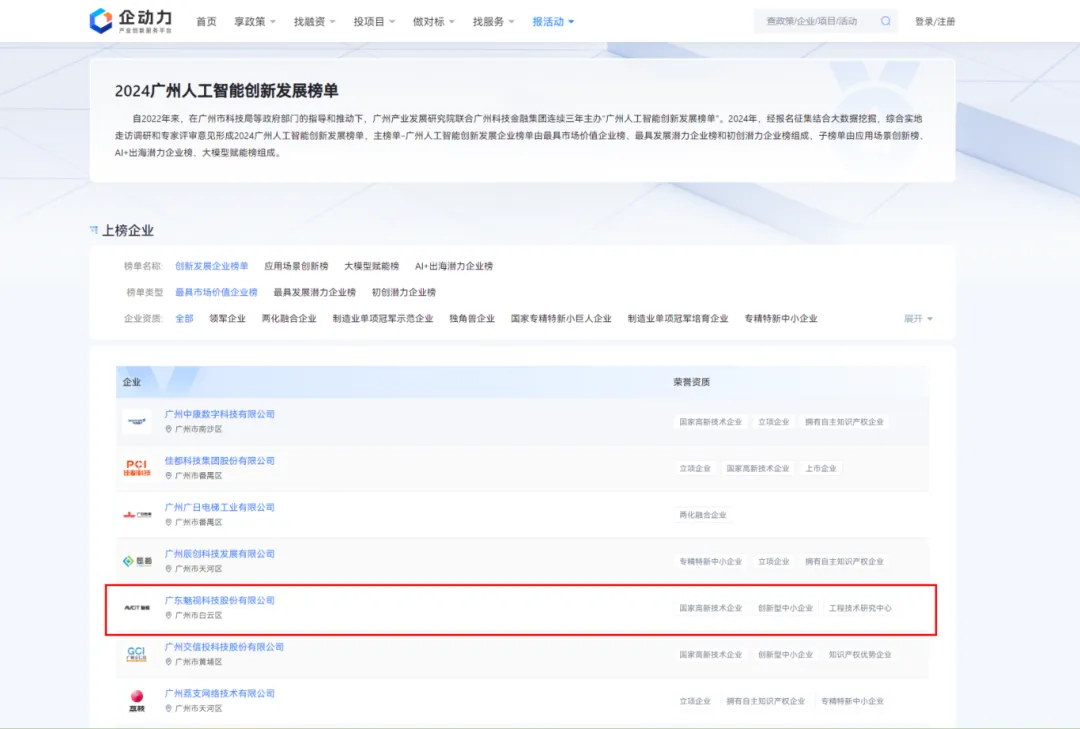Select 应用场景创新榜 list filter
The image size is (1080, 729).
296,266
